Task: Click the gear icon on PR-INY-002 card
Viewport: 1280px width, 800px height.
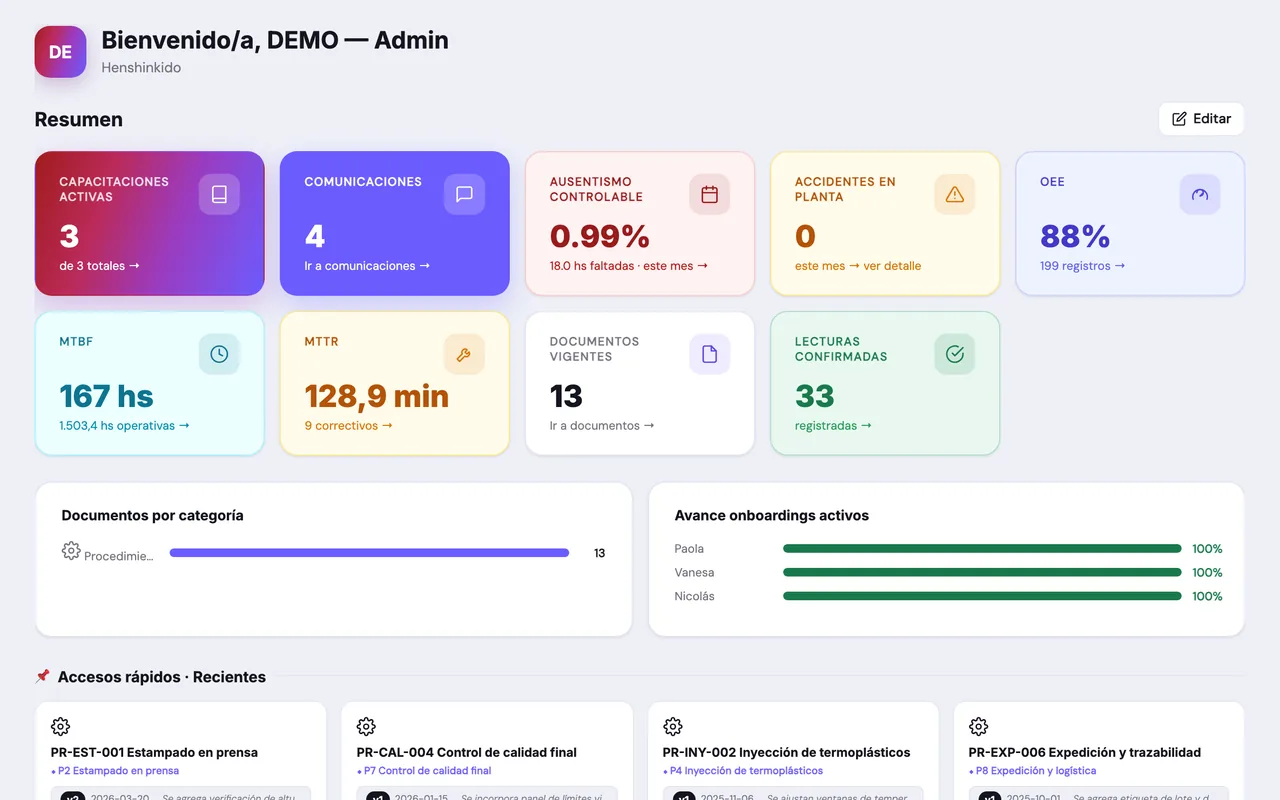Action: click(672, 727)
